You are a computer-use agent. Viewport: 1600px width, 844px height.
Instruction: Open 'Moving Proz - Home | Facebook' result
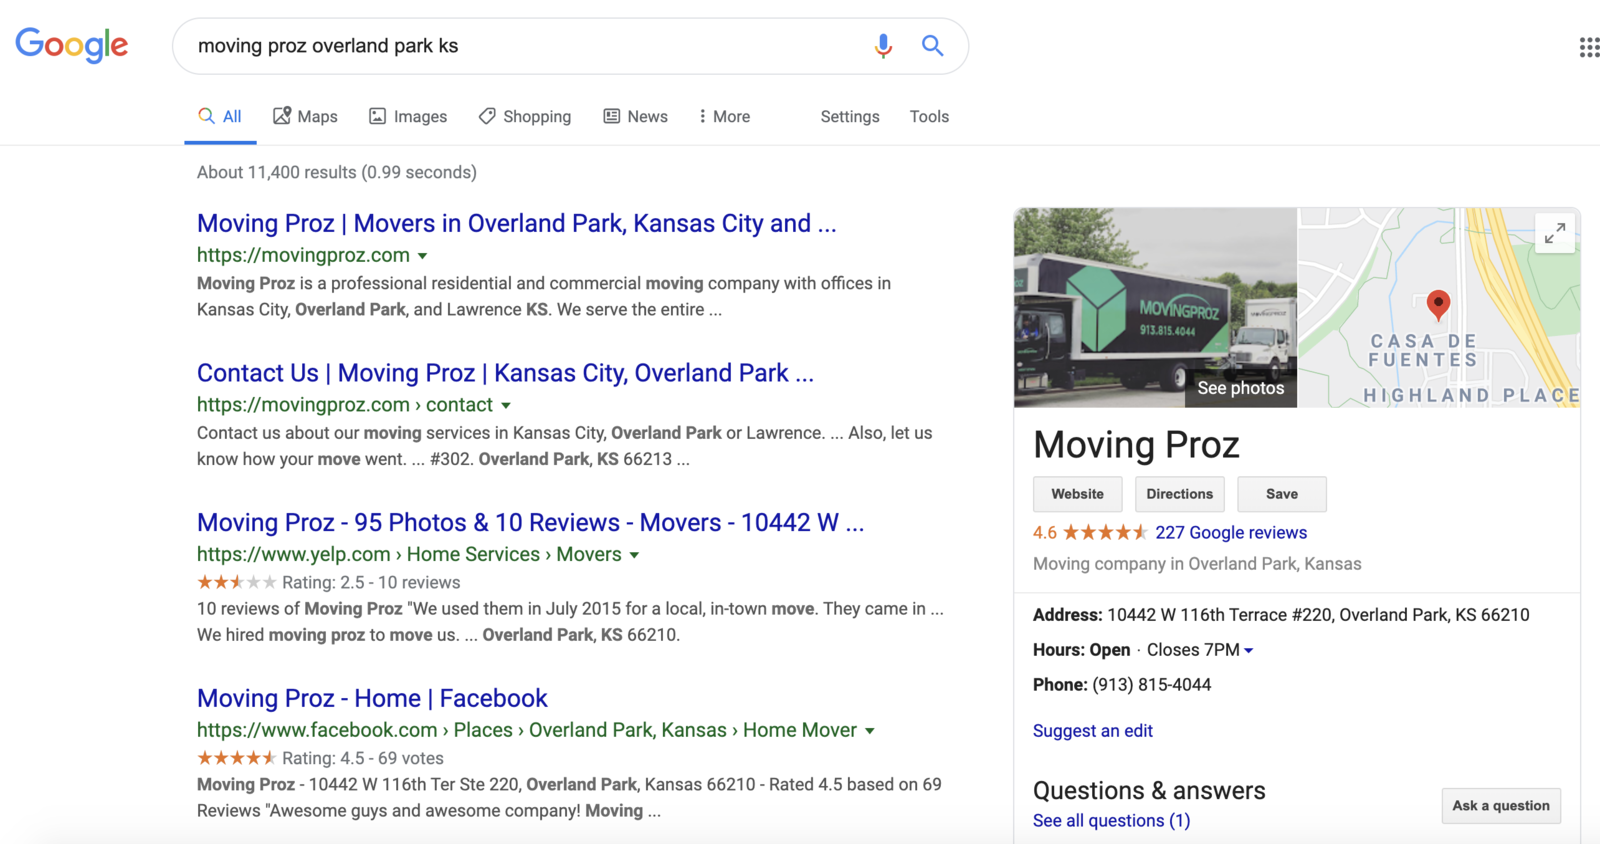point(372,698)
